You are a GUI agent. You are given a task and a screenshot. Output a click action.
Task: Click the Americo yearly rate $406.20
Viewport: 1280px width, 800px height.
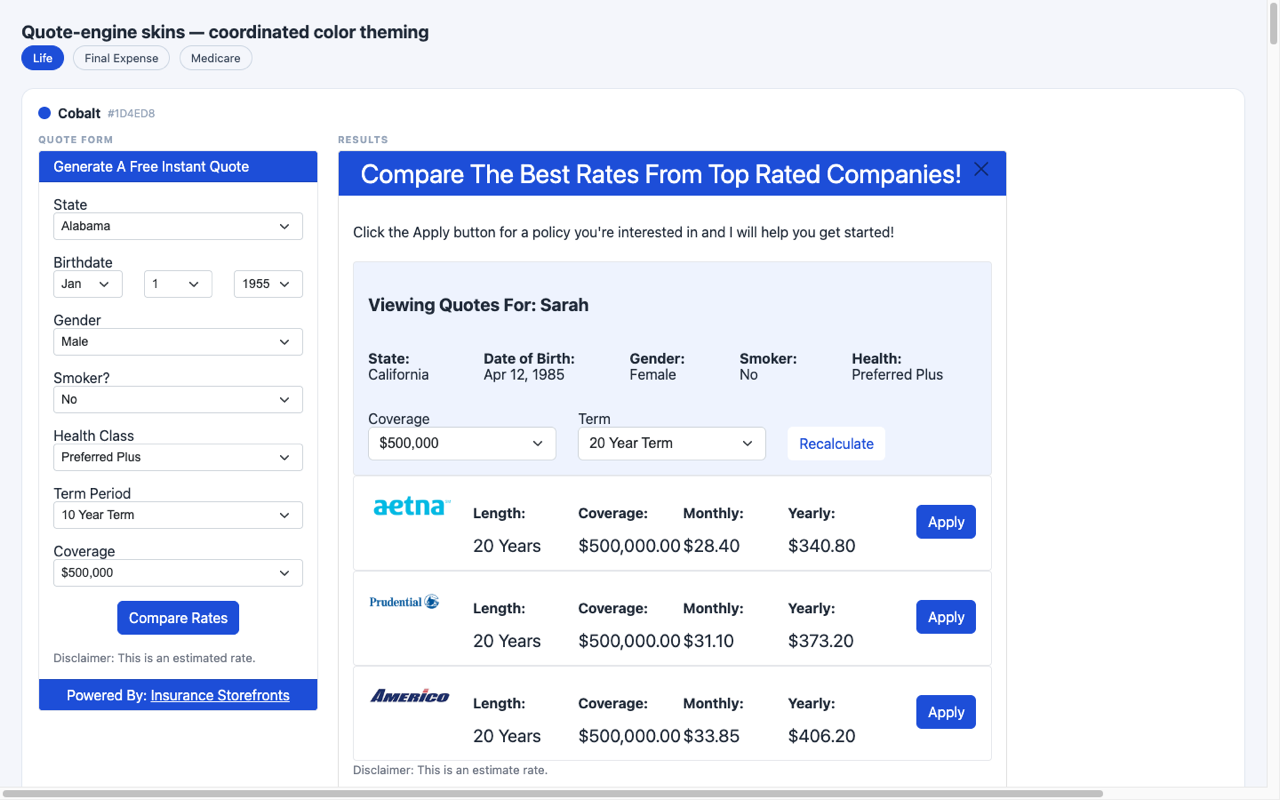point(822,736)
